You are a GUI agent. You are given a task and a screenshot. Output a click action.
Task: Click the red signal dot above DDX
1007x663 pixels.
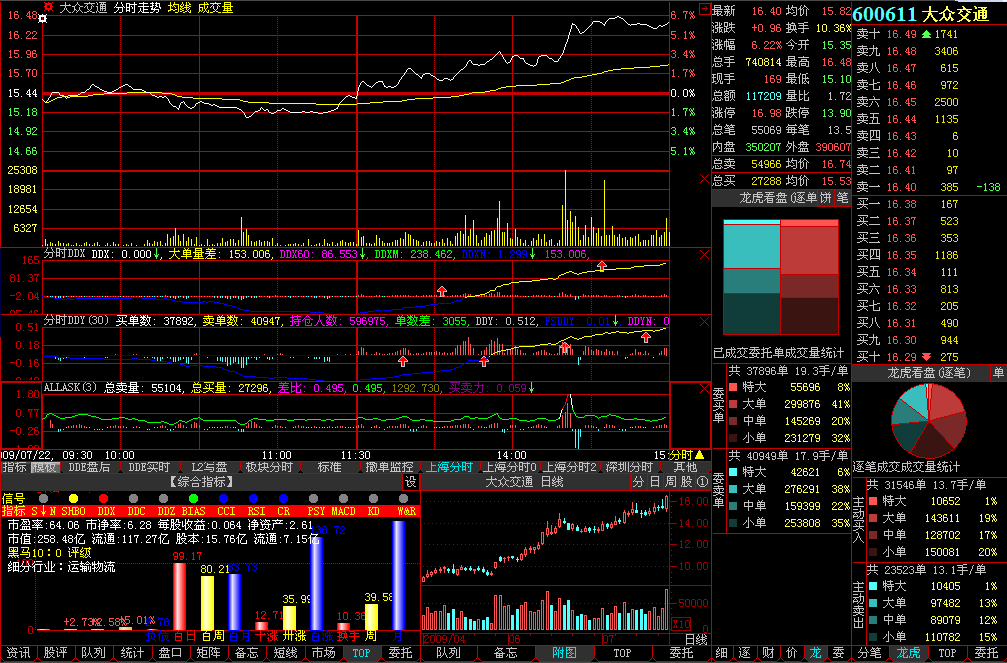(103, 499)
